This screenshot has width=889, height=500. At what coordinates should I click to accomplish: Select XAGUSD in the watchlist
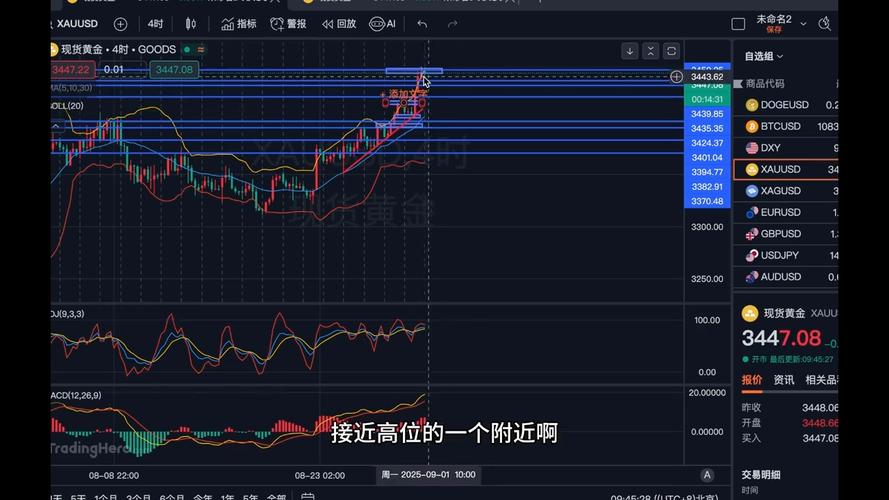[x=786, y=191]
